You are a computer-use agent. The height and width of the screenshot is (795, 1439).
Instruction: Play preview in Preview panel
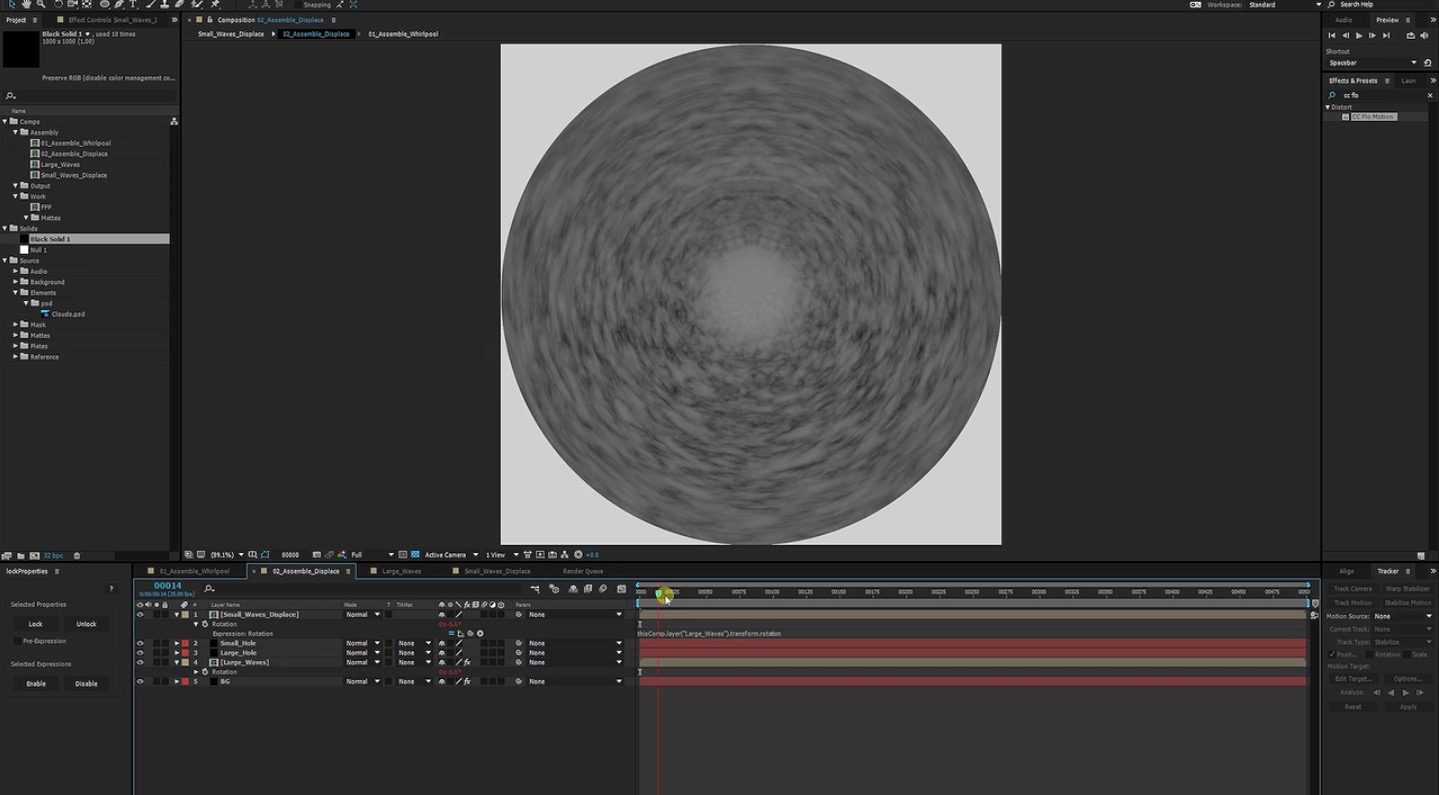coord(1359,35)
